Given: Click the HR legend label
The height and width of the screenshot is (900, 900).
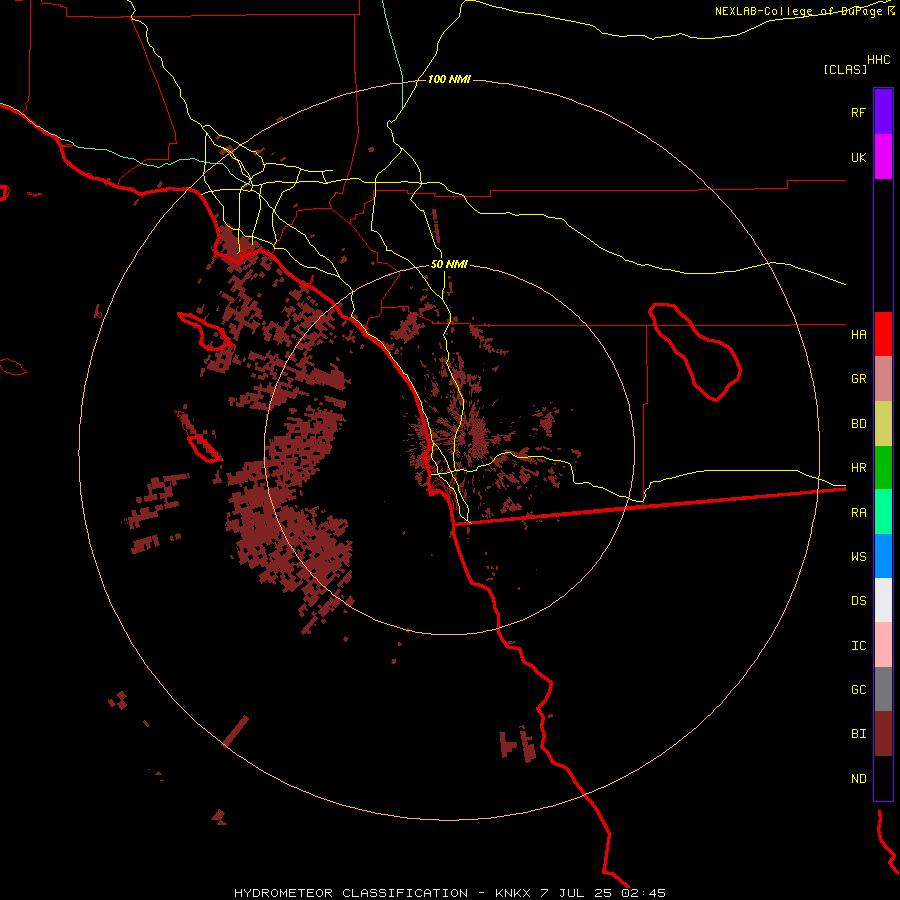Looking at the screenshot, I should pos(858,468).
